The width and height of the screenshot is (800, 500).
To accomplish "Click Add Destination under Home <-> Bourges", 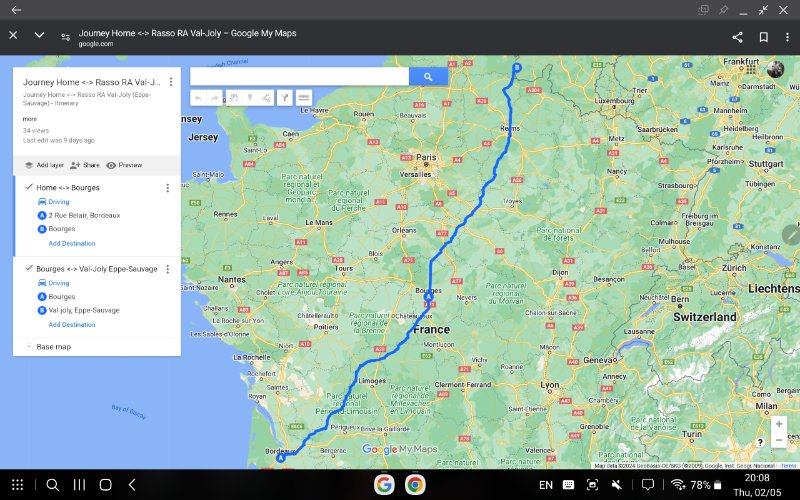I will [x=72, y=243].
